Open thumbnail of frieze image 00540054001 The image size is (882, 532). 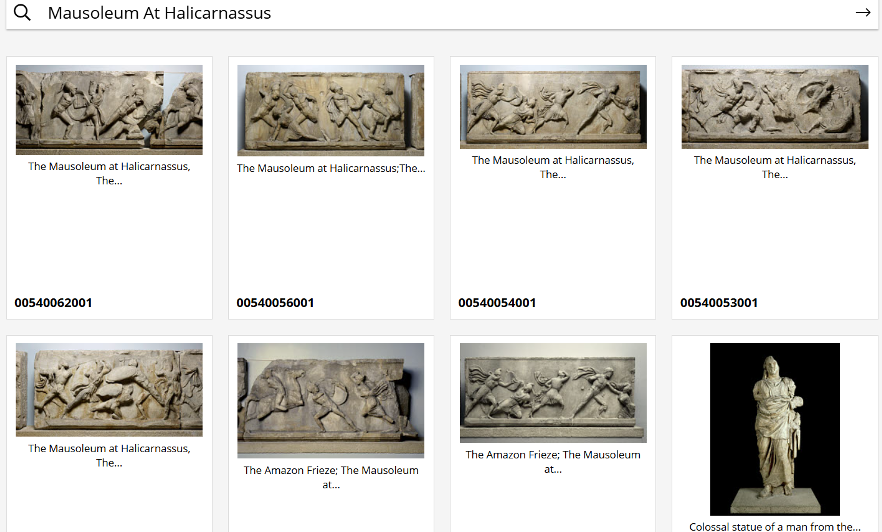[x=554, y=107]
